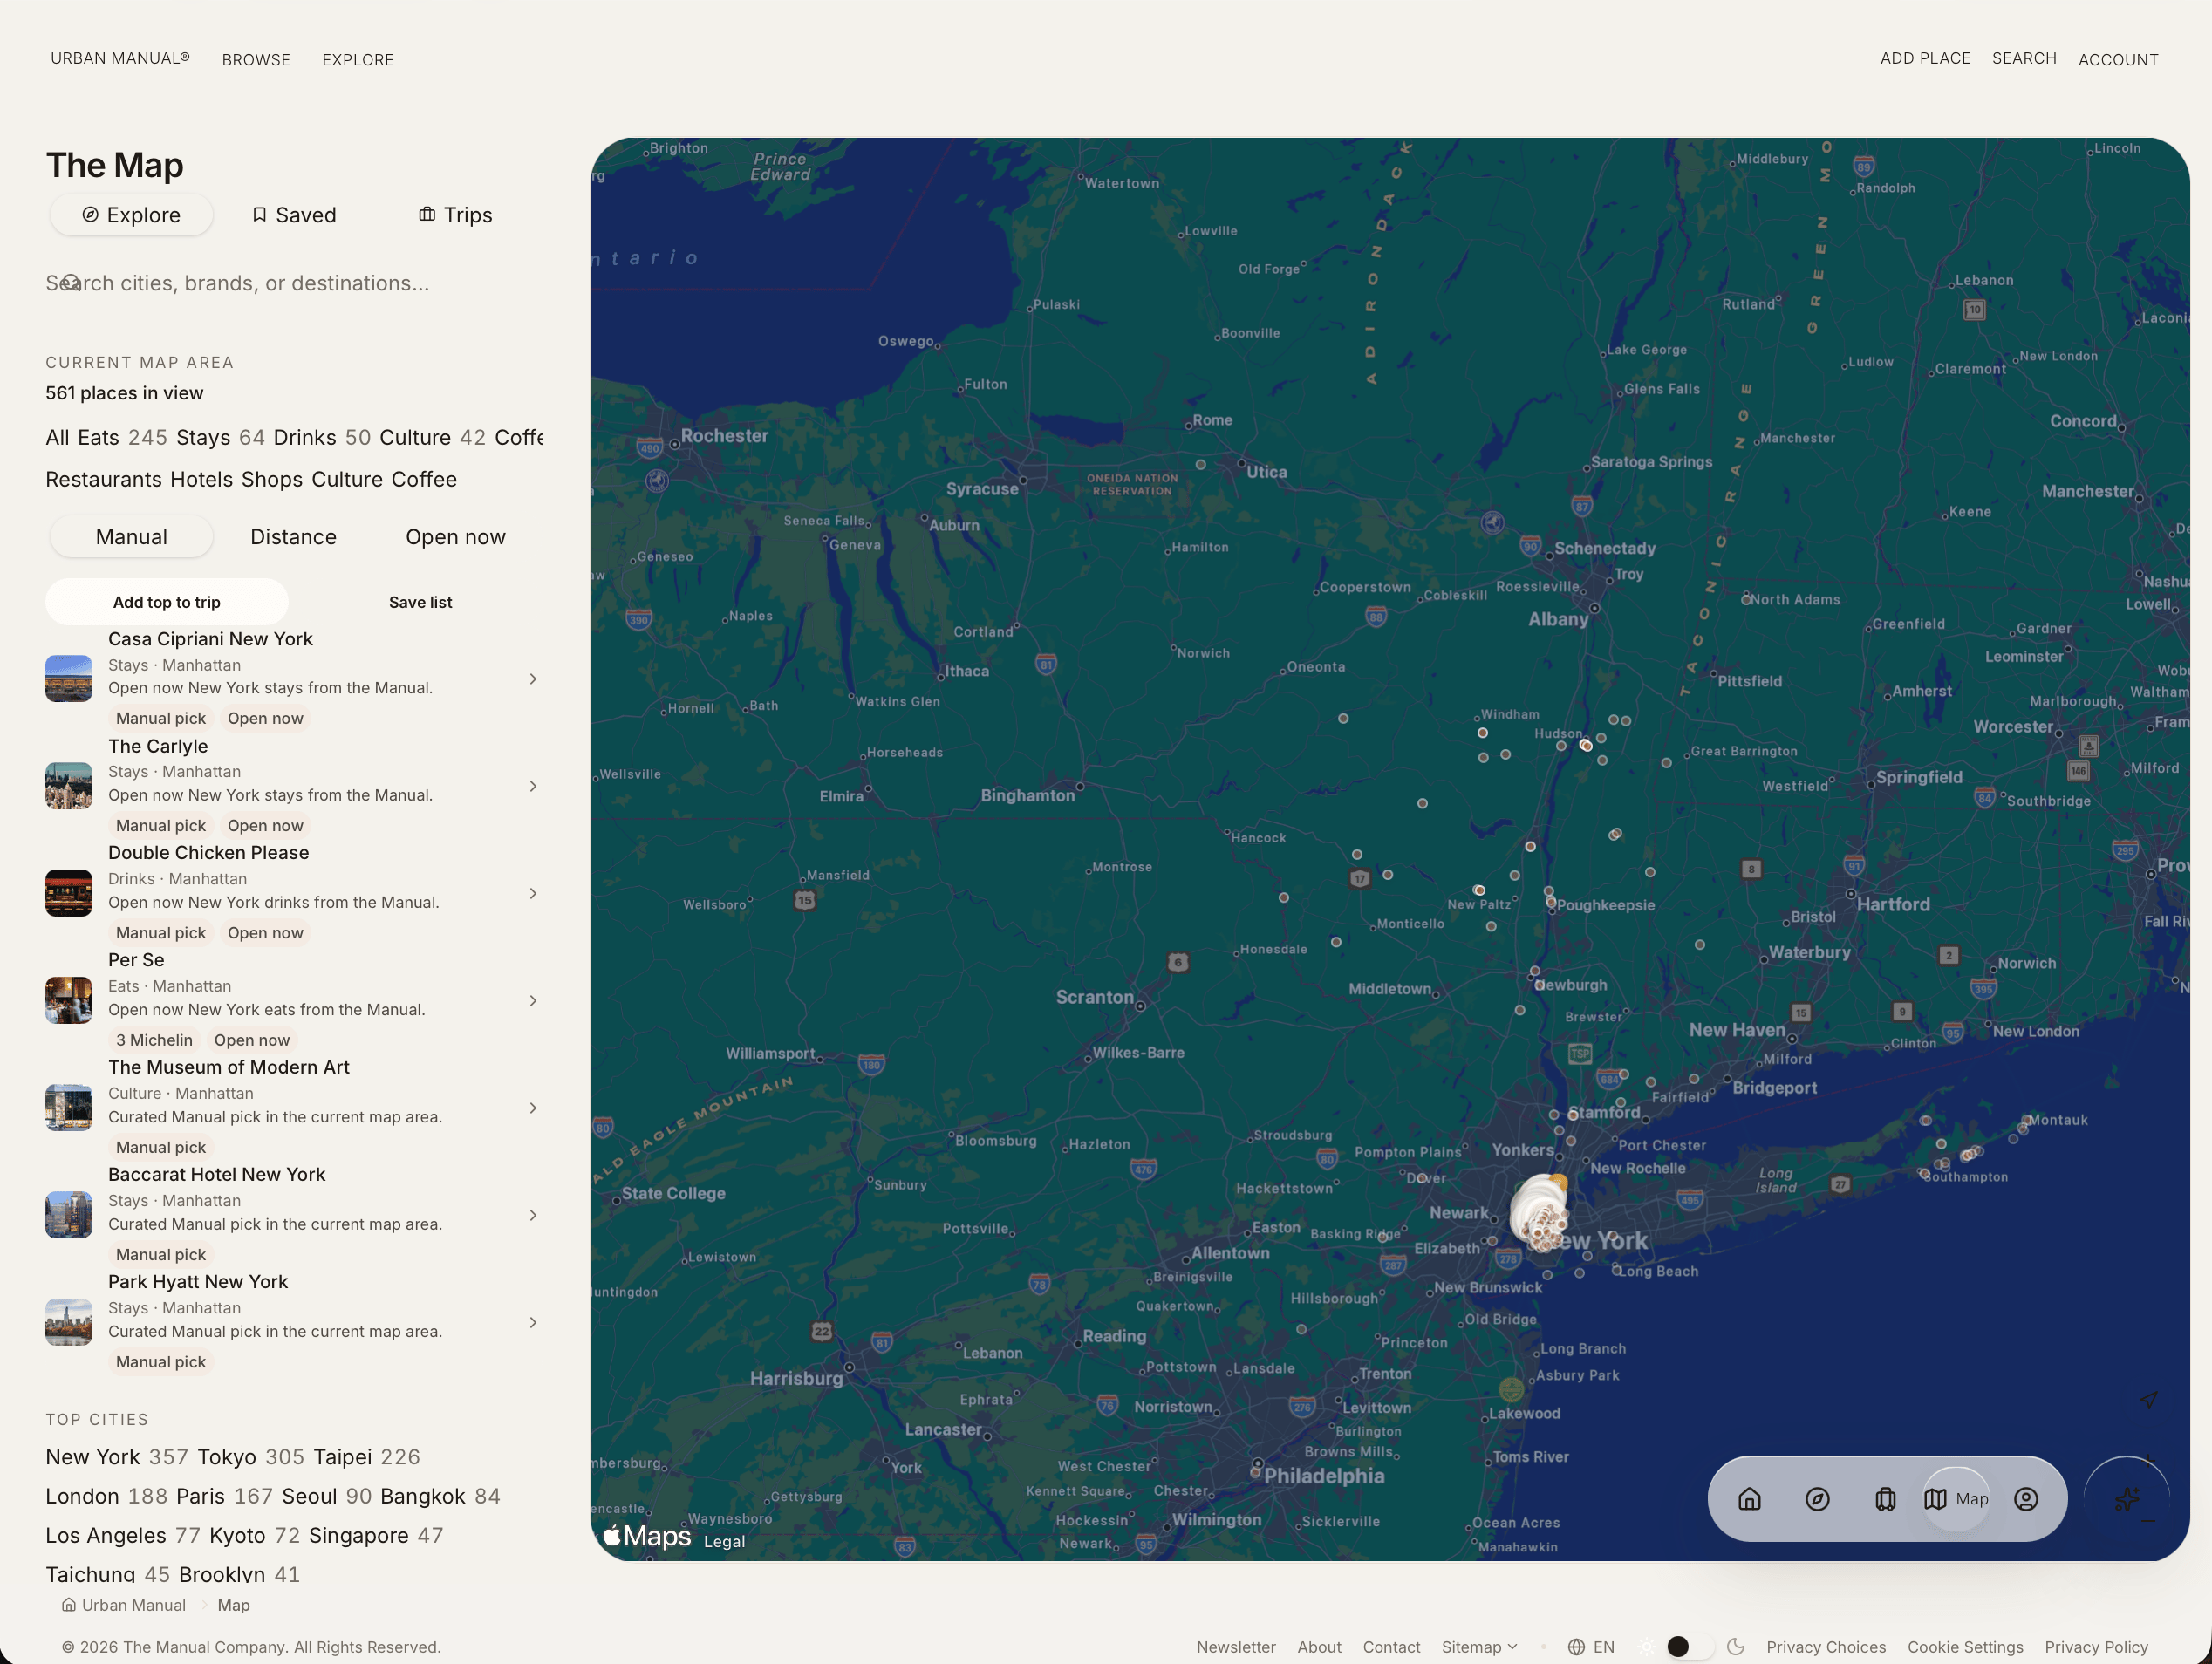
Task: Select the Shops quick filter
Action: pyautogui.click(x=272, y=480)
